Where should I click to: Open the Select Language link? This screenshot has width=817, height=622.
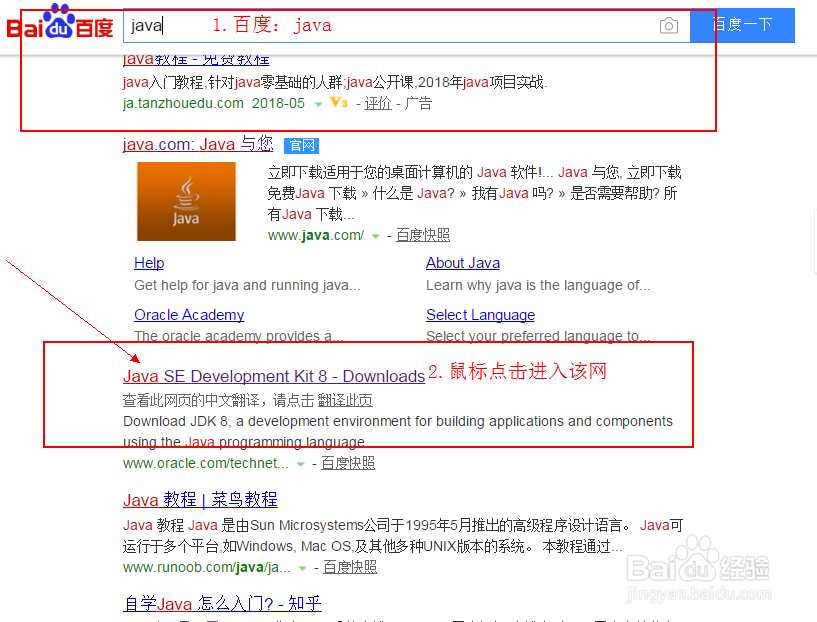tap(480, 314)
